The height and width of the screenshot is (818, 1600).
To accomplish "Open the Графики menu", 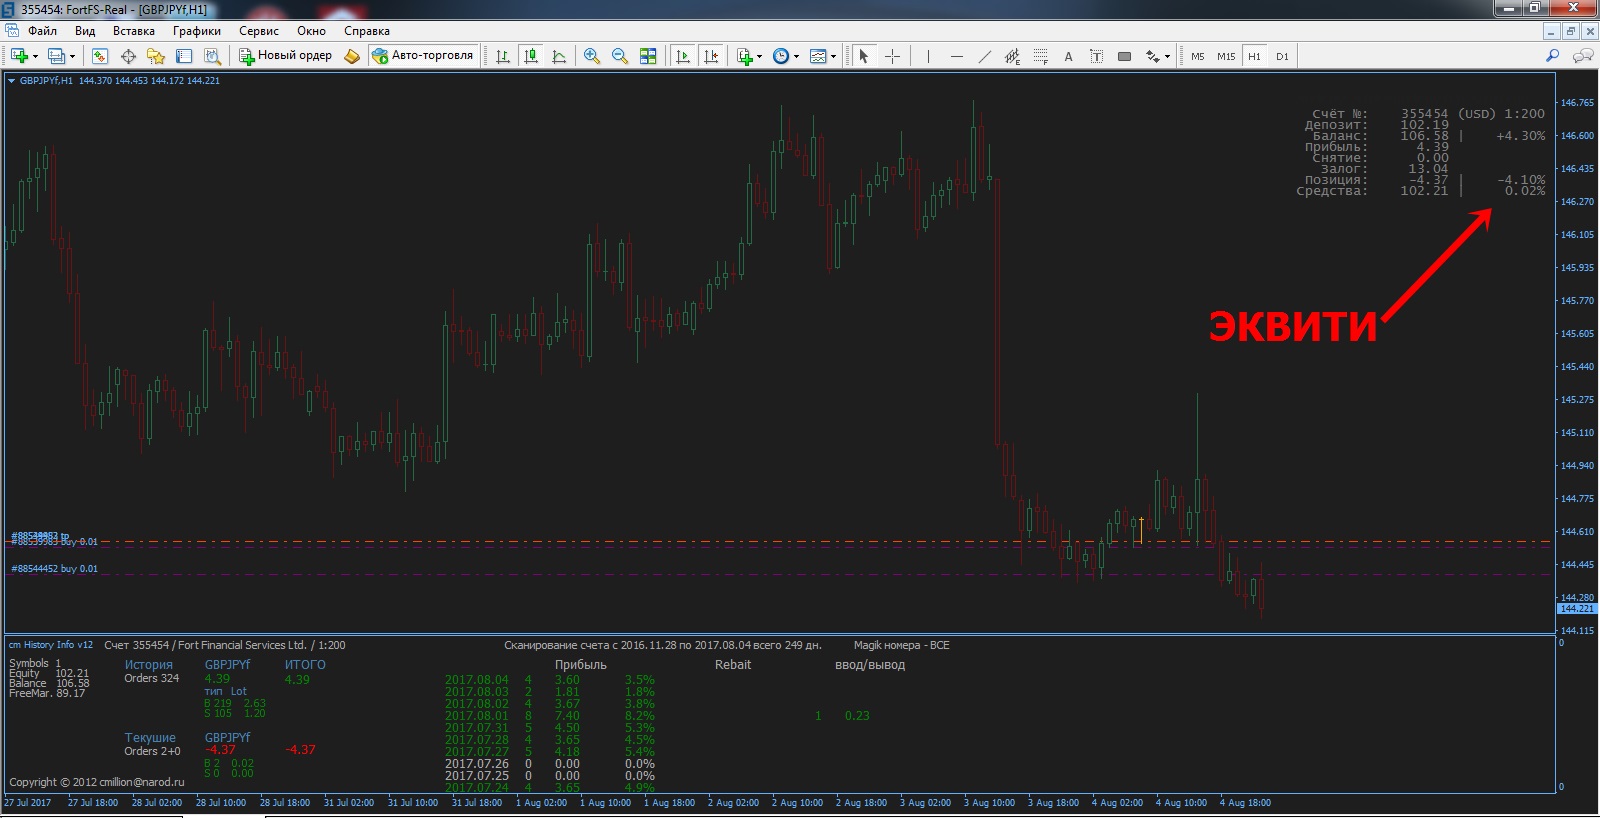I will point(196,31).
